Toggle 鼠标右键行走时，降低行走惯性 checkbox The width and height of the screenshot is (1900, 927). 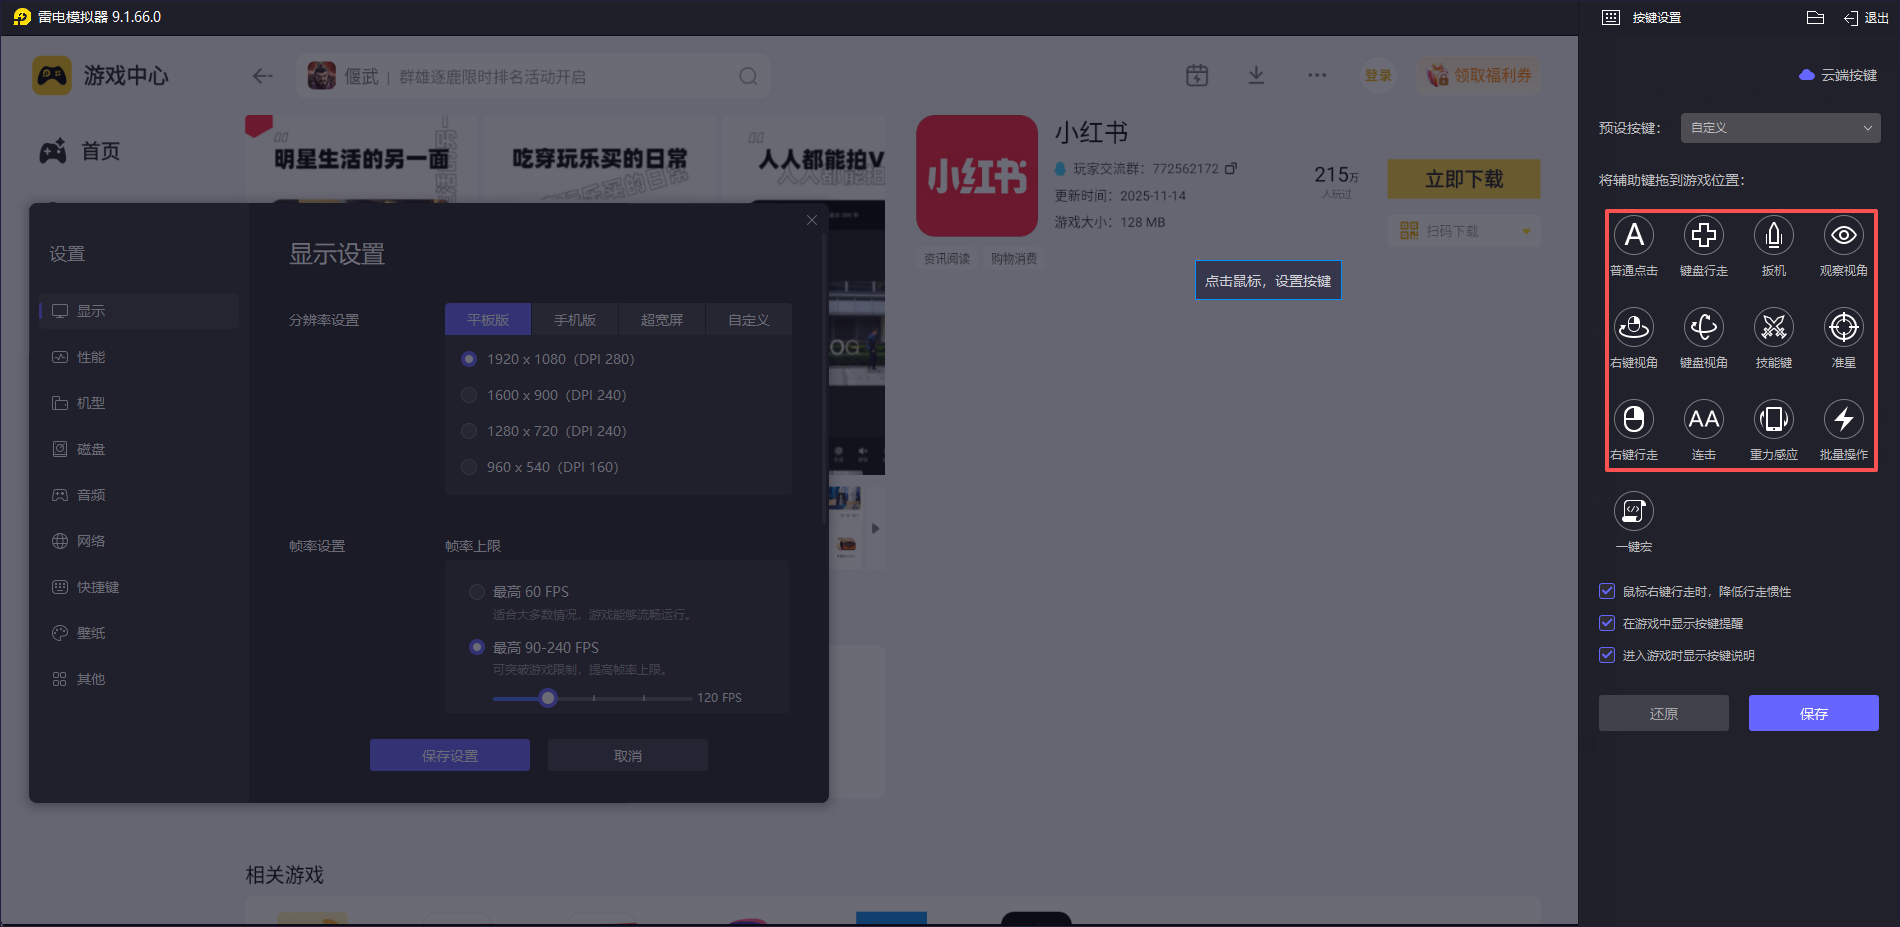coord(1607,591)
